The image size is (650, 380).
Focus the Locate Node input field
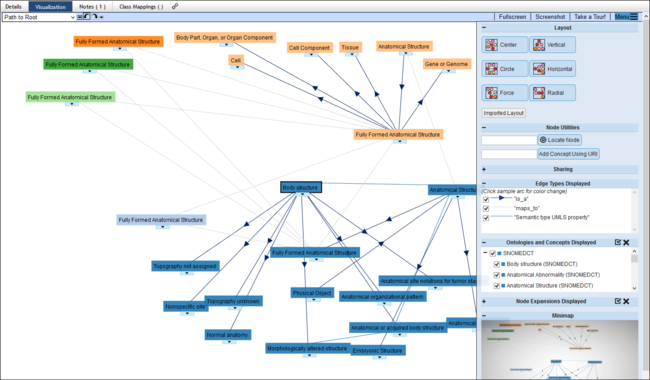point(509,140)
